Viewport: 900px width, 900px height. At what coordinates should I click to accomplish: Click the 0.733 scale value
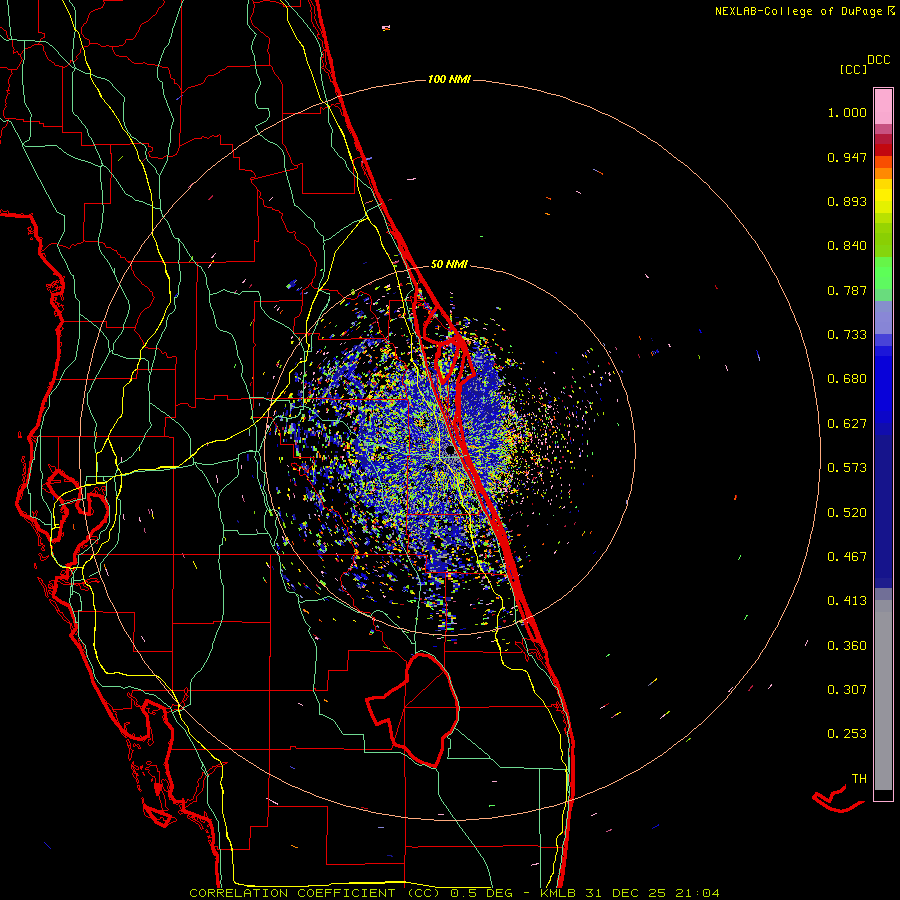coord(847,335)
